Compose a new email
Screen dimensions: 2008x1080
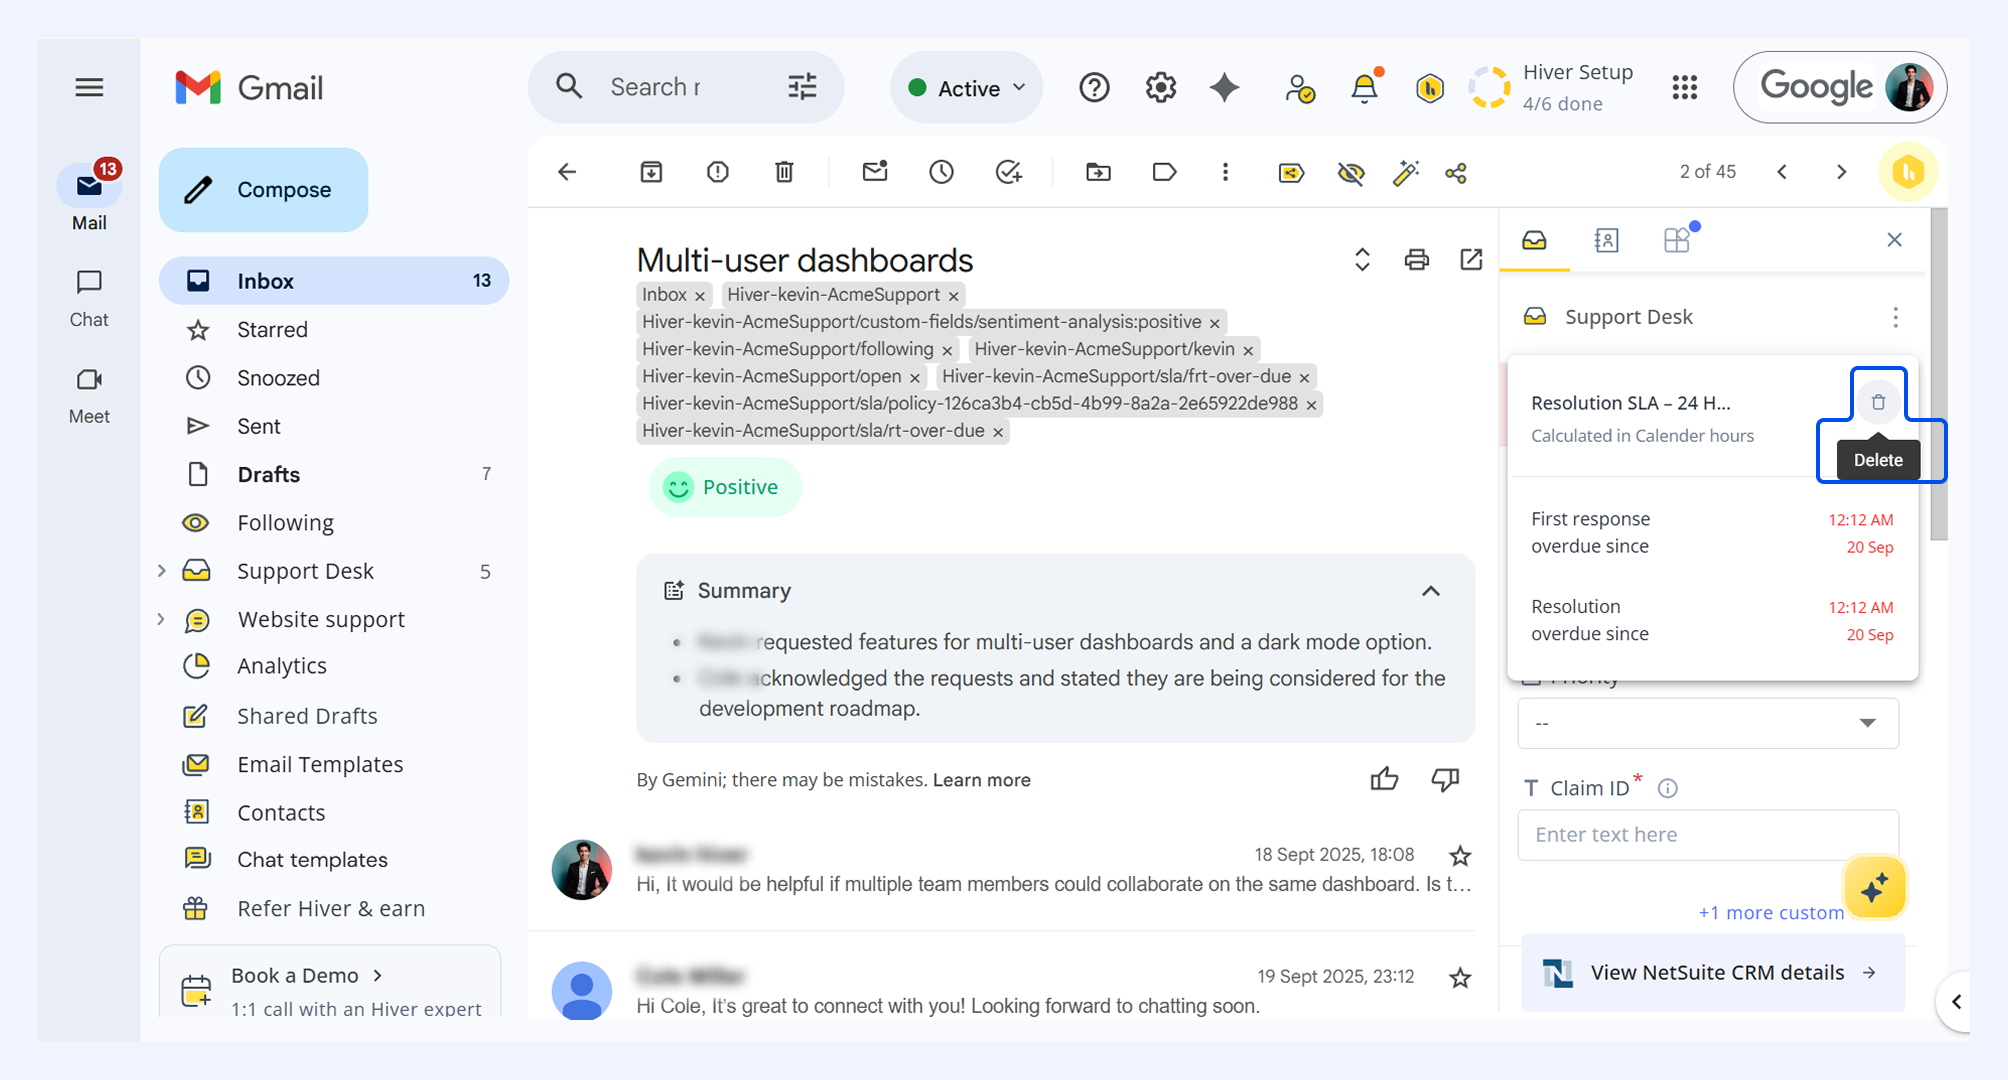click(264, 190)
